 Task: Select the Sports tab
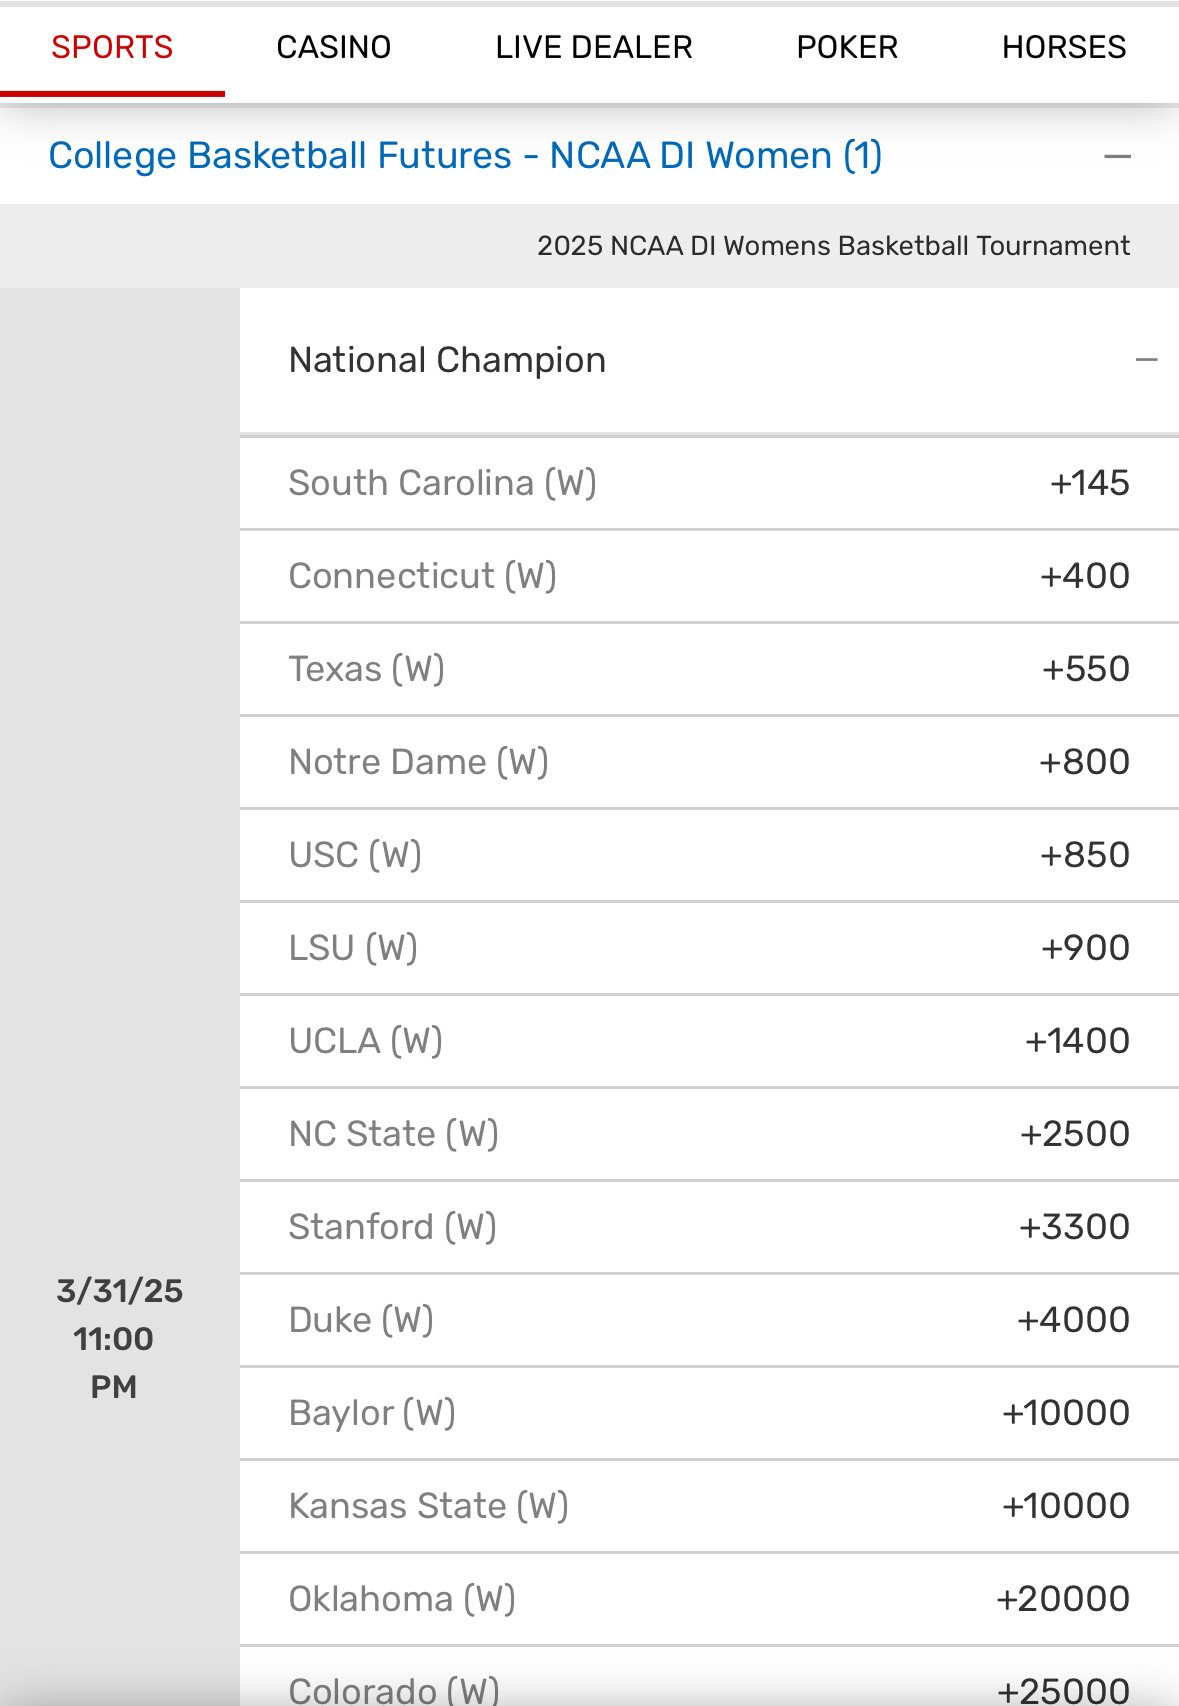pyautogui.click(x=112, y=47)
